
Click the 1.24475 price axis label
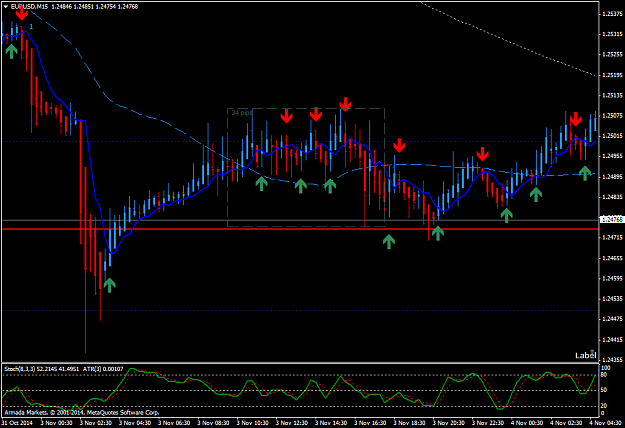tap(612, 319)
